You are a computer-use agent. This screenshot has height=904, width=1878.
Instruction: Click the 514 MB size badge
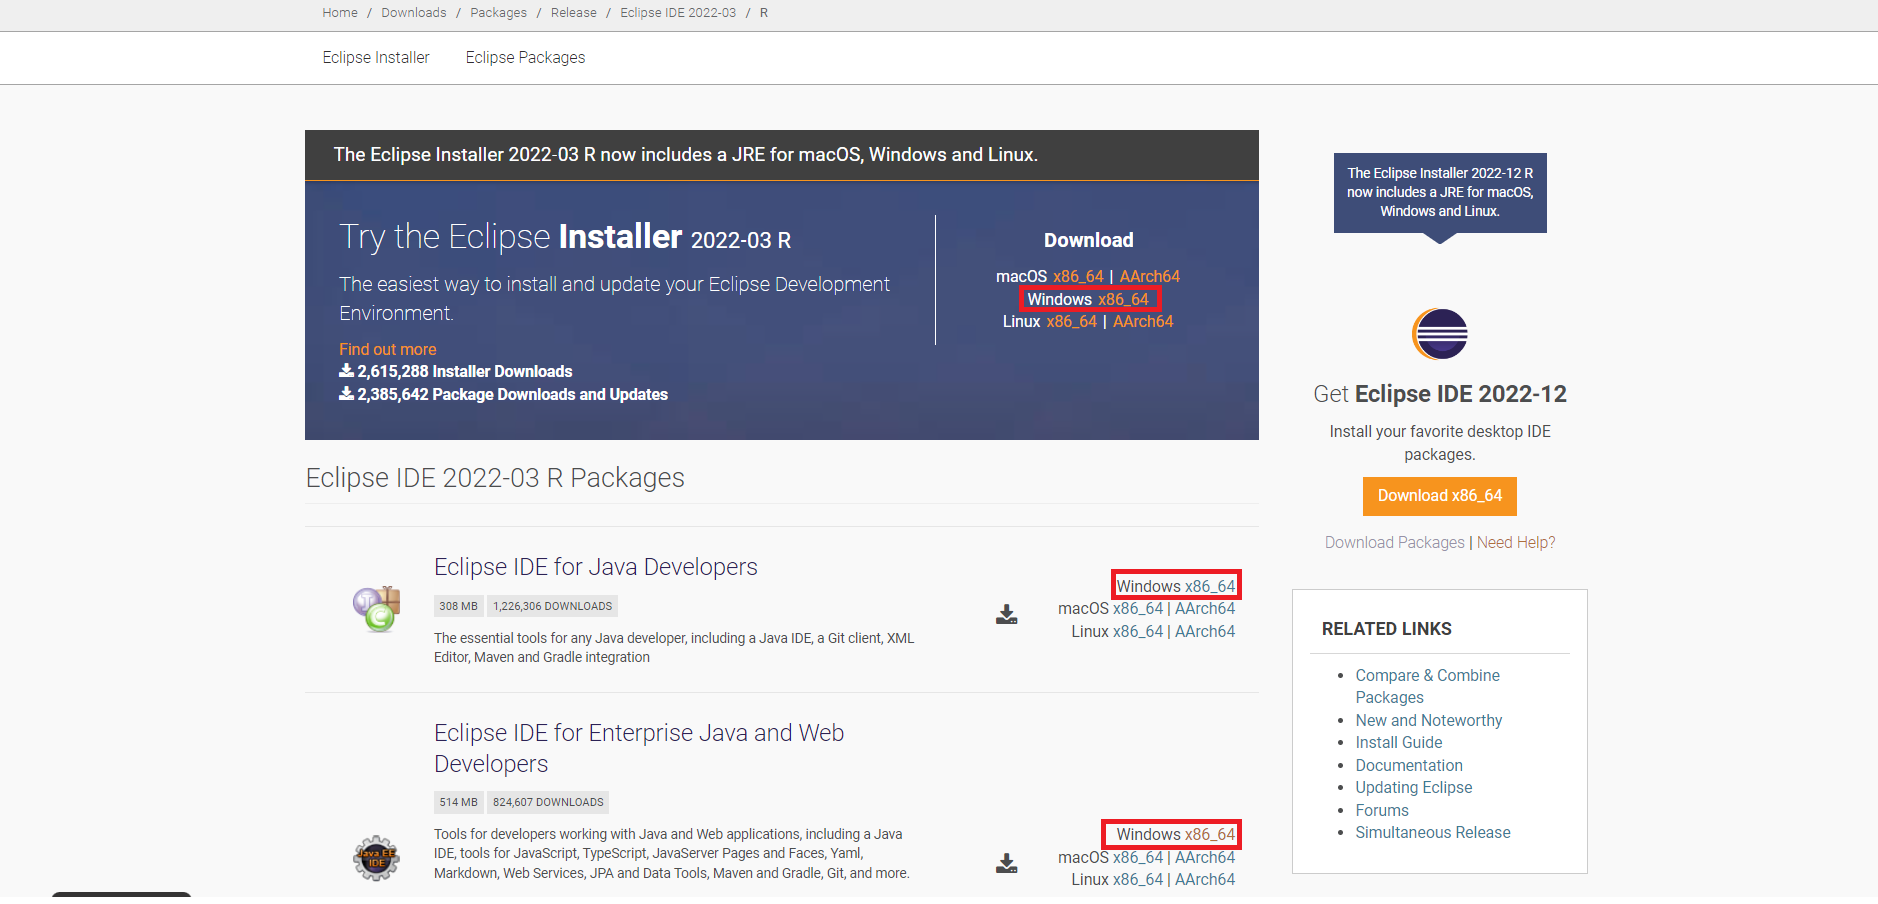(x=459, y=802)
